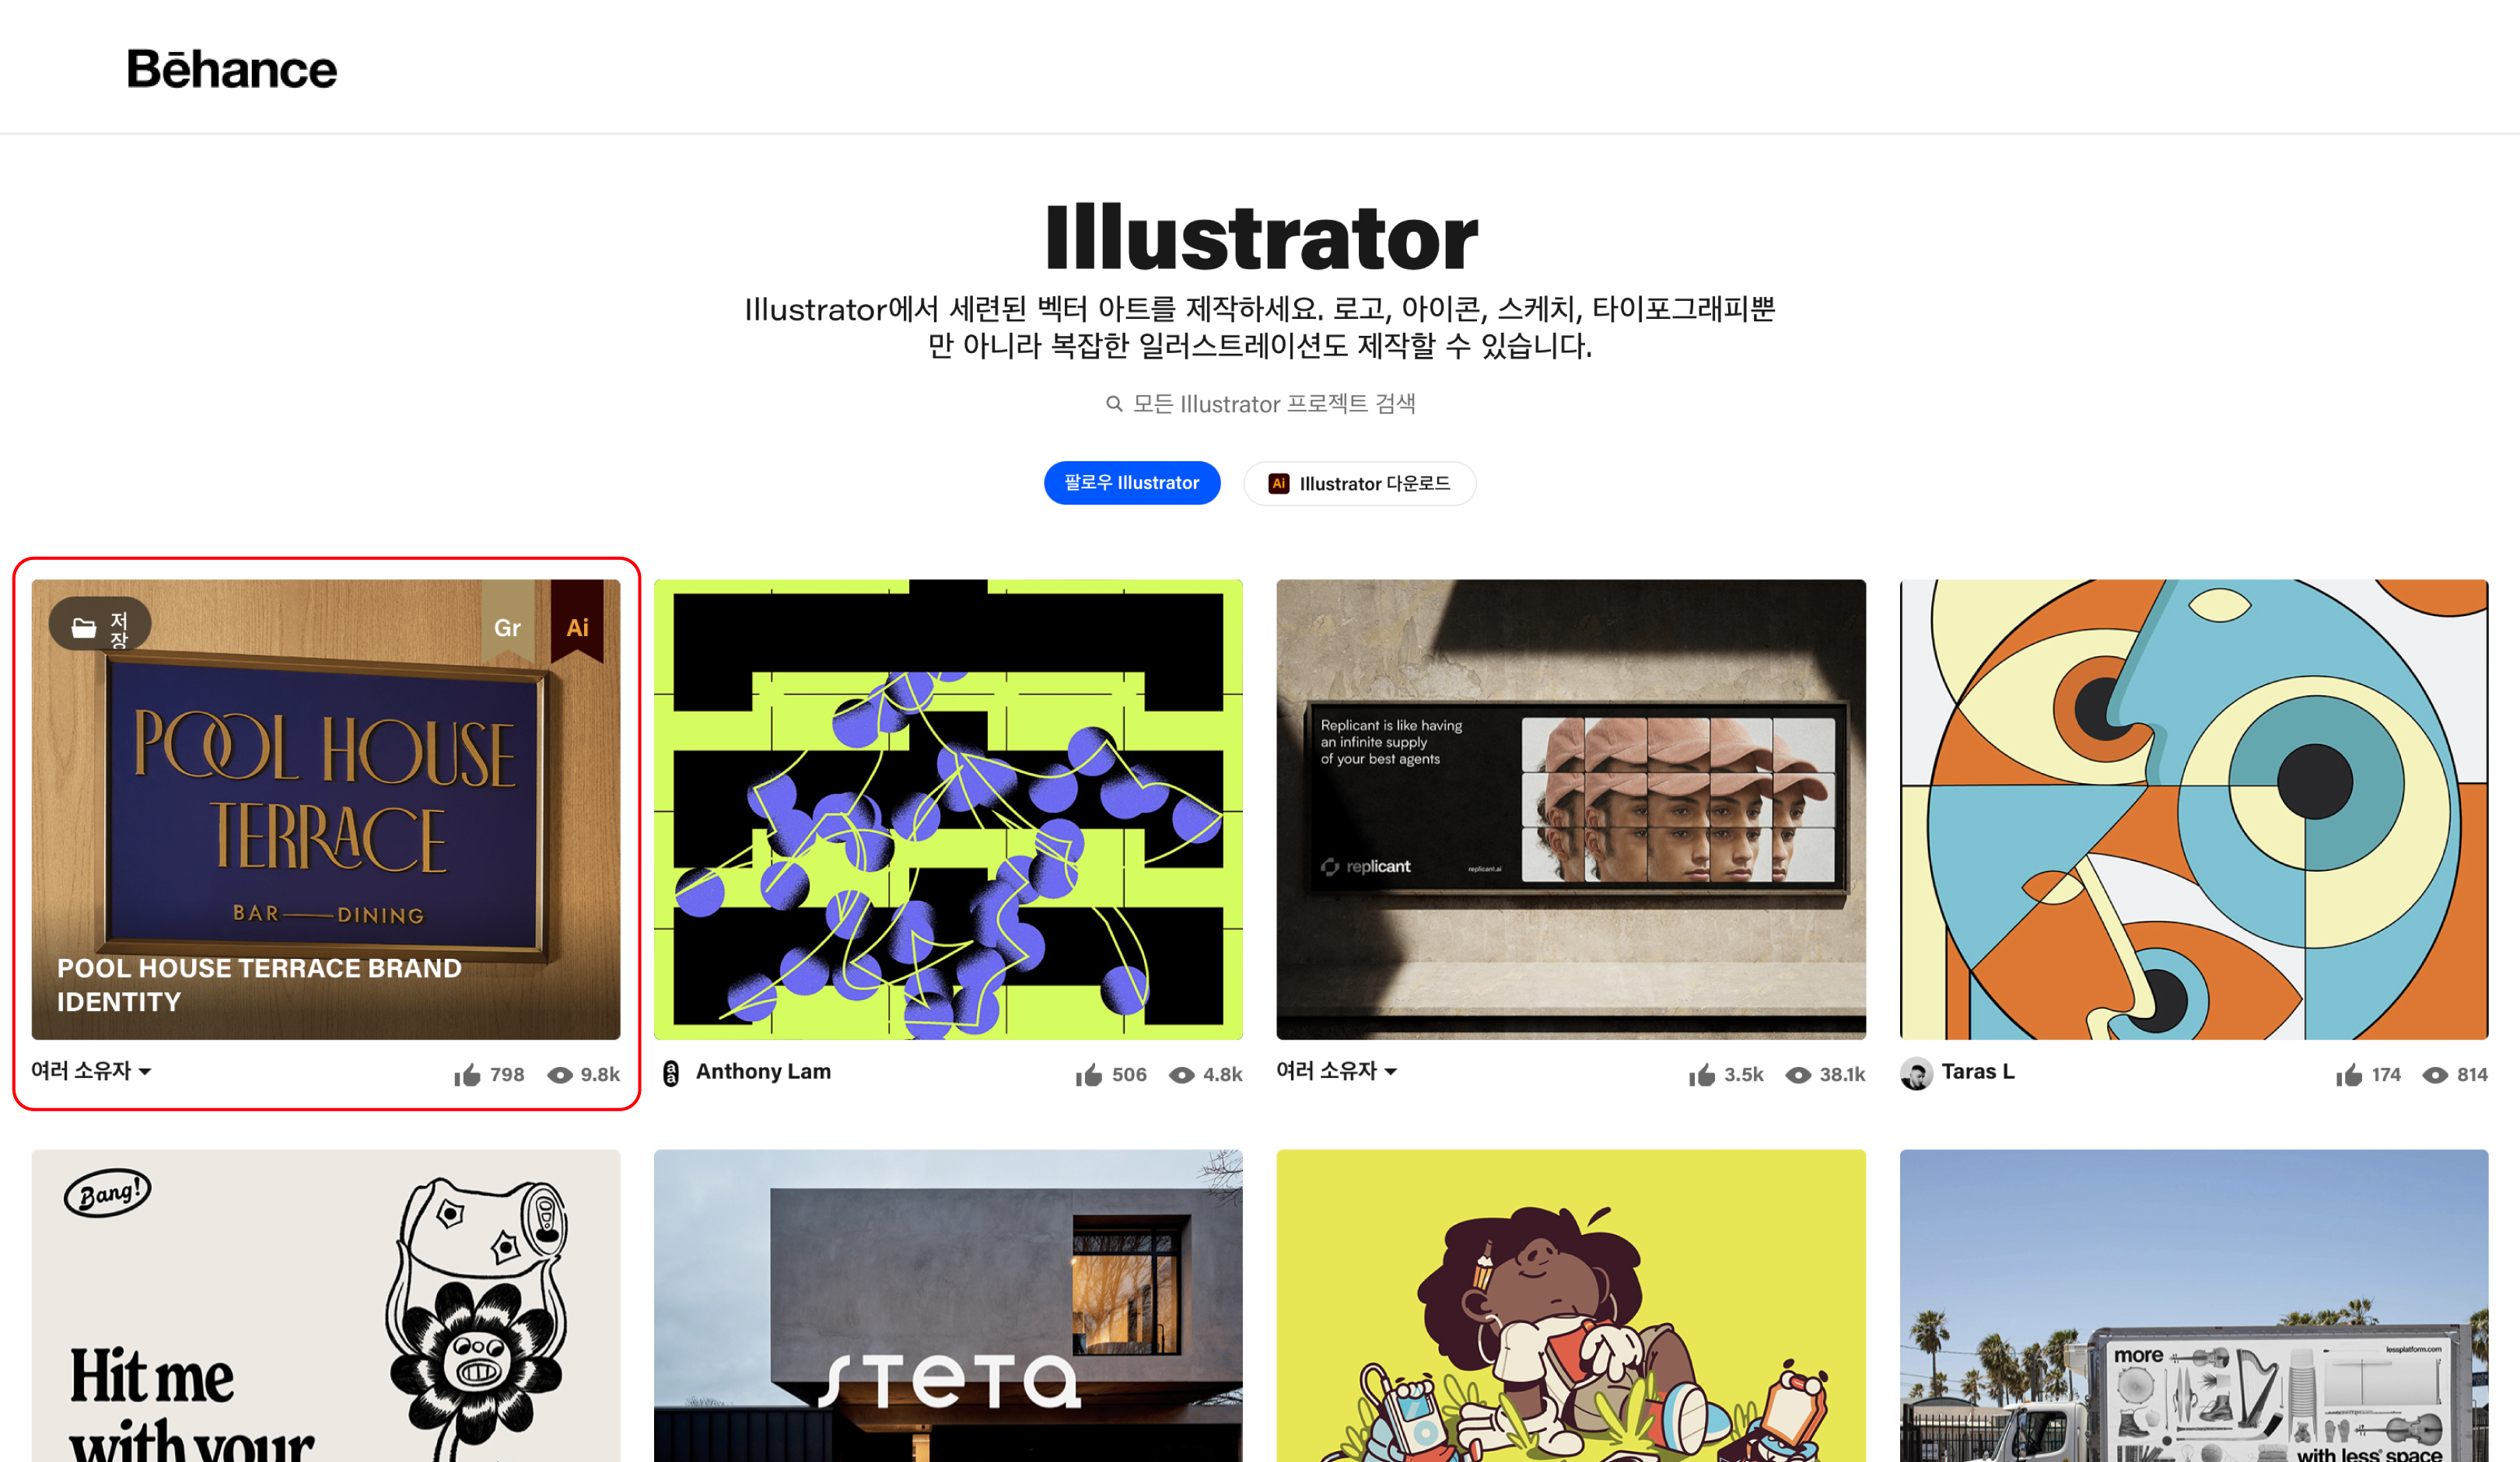Click thumbs-up icon on Pool House Terrace project

pyautogui.click(x=467, y=1075)
